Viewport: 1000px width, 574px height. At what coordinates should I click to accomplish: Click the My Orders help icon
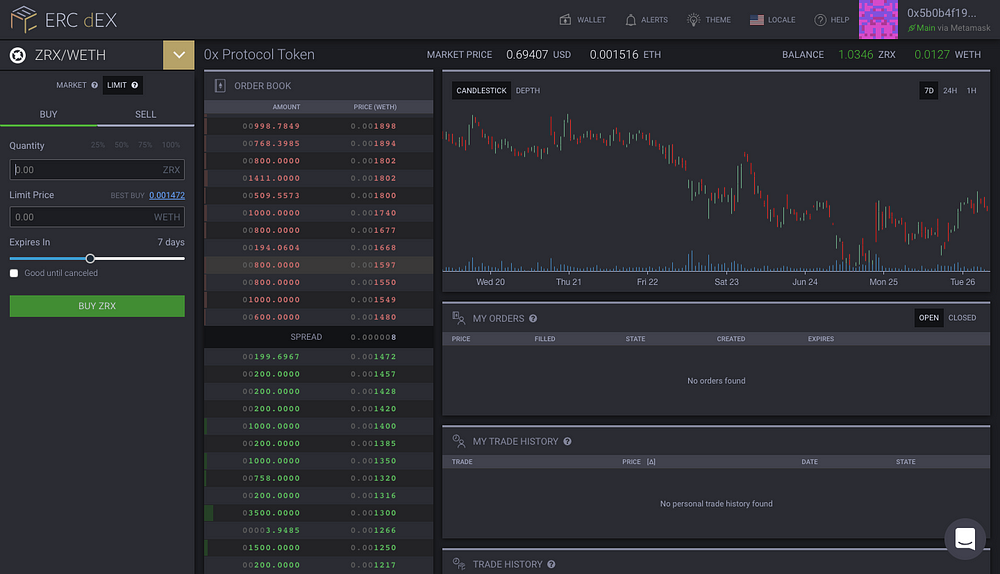[533, 318]
